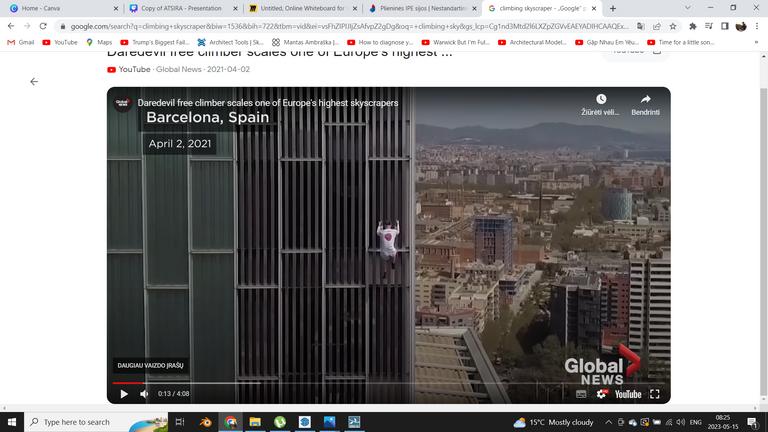Click the video red progress bar
The image size is (768, 432).
pyautogui.click(x=128, y=383)
